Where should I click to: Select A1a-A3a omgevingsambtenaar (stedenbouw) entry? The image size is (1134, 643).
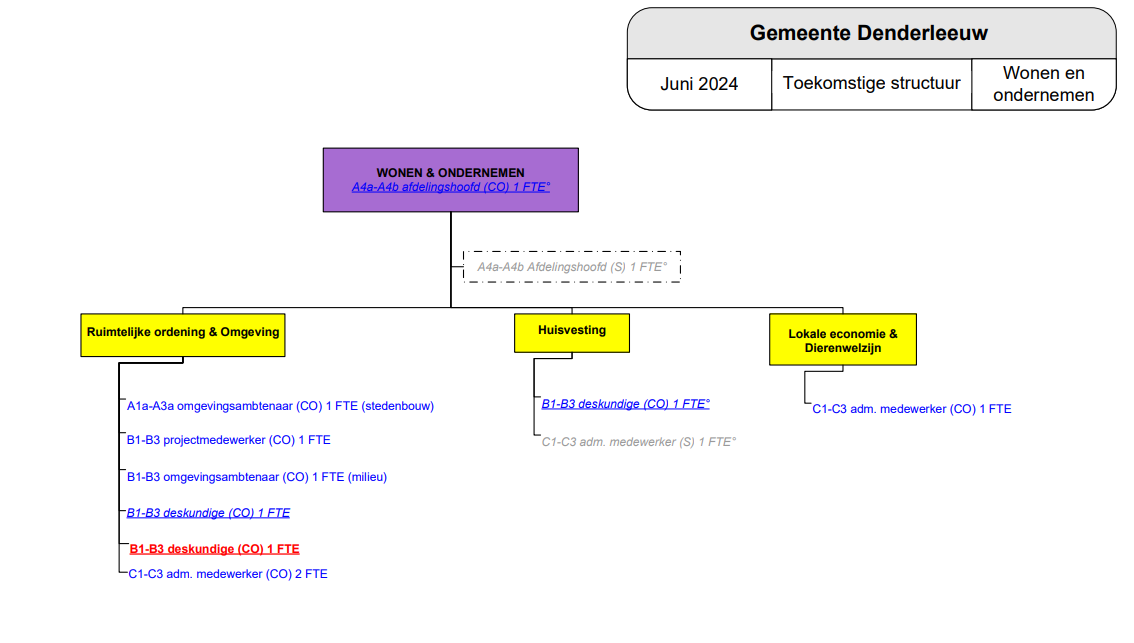pyautogui.click(x=280, y=406)
